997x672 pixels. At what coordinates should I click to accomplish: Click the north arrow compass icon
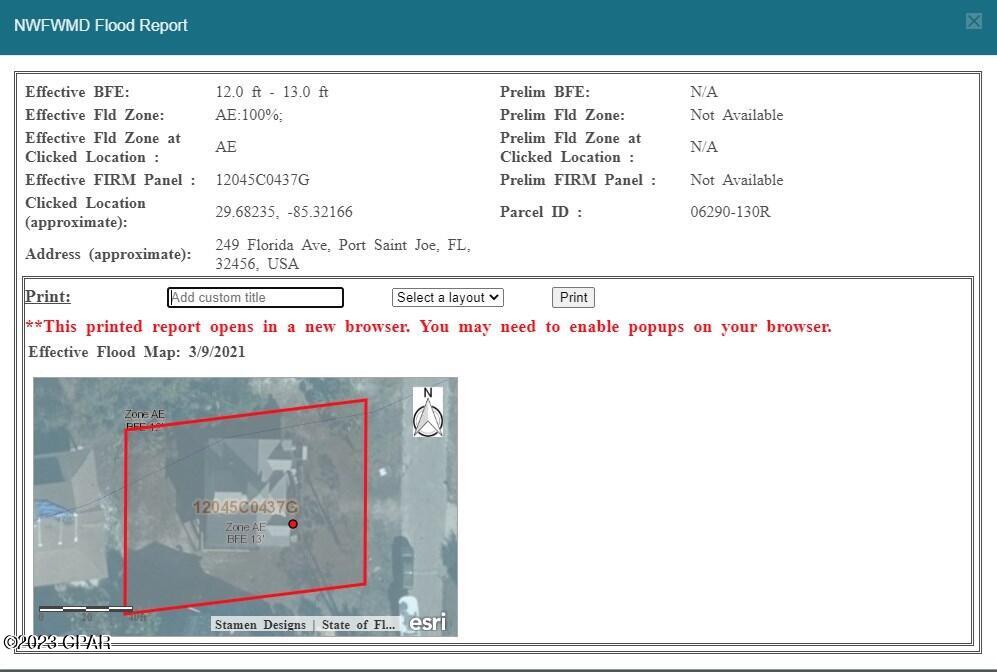coord(428,412)
